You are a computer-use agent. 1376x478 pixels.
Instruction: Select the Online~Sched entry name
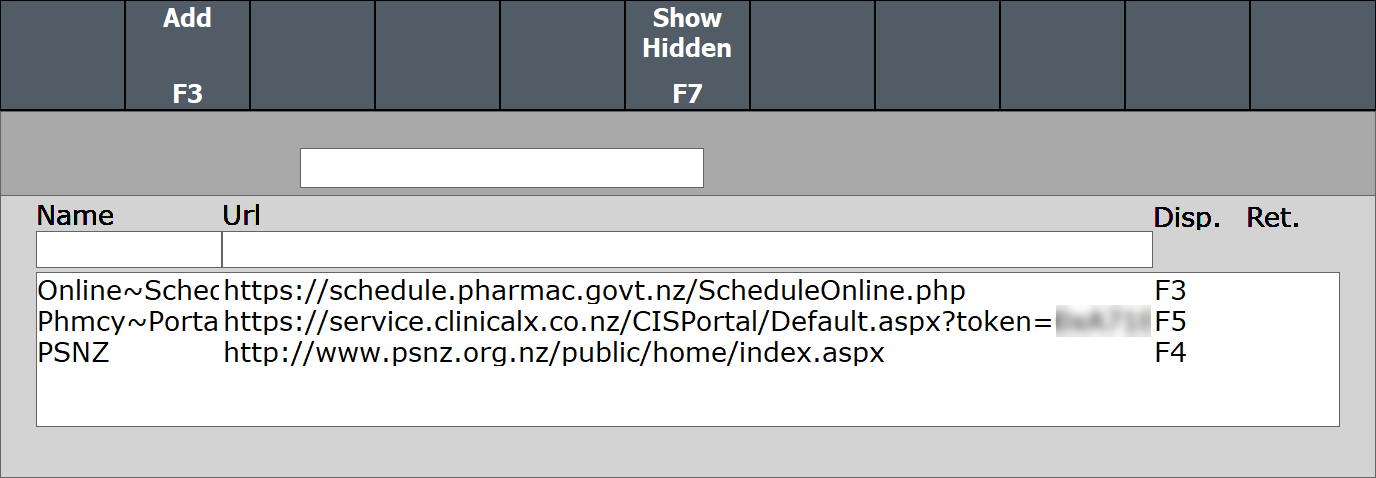[x=129, y=291]
